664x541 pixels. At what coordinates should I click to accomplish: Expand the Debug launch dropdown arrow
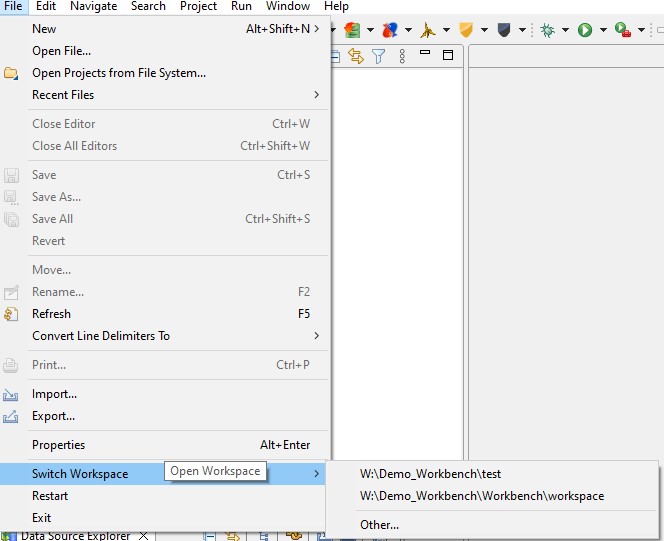pyautogui.click(x=565, y=30)
